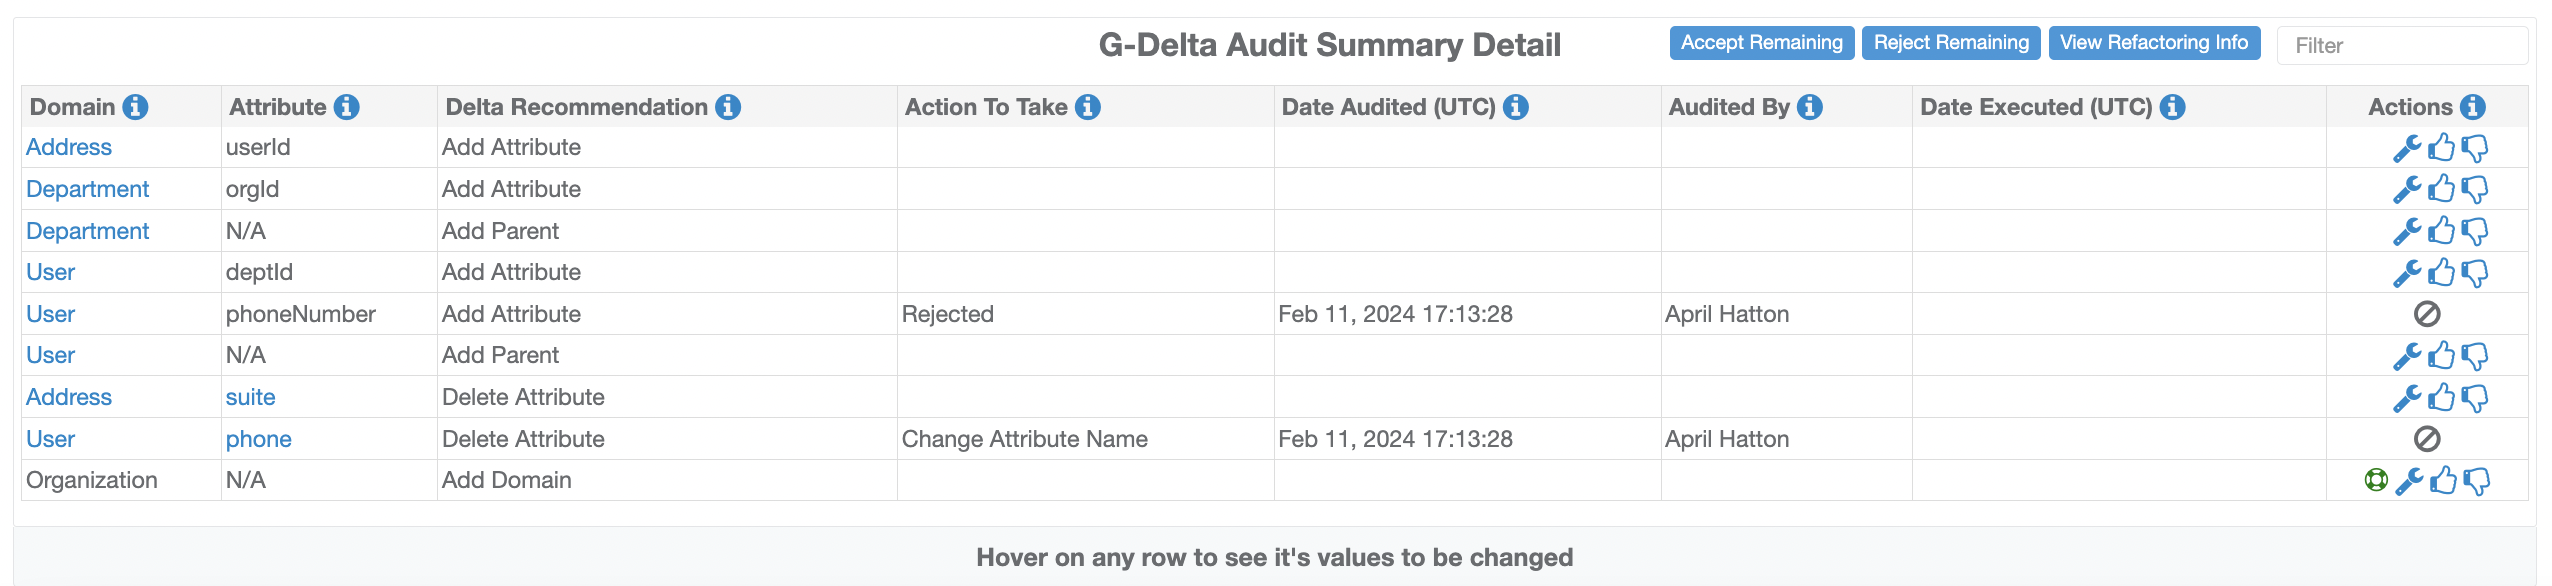Click the wrench icon on User deptId row
2552x586 pixels.
click(2406, 273)
